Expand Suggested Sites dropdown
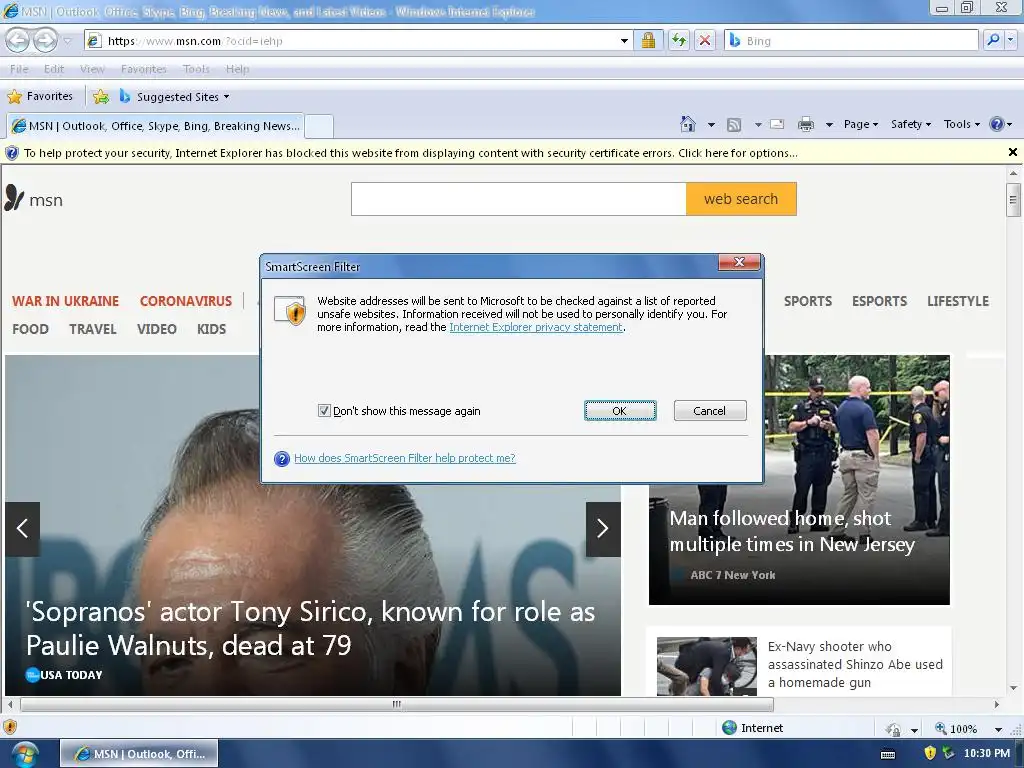 pos(227,97)
